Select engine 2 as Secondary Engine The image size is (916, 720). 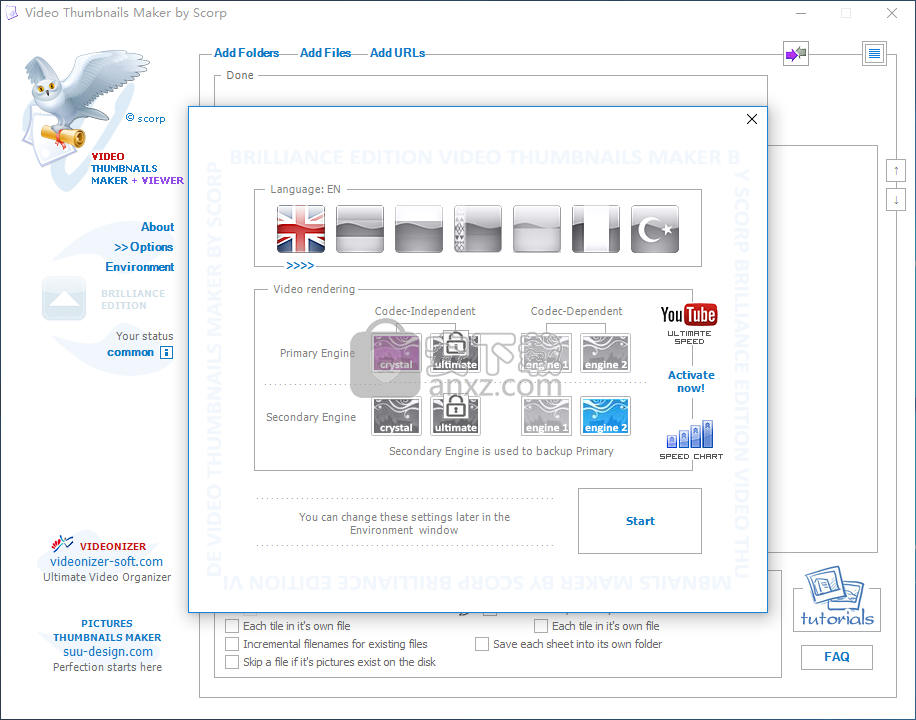coord(606,416)
